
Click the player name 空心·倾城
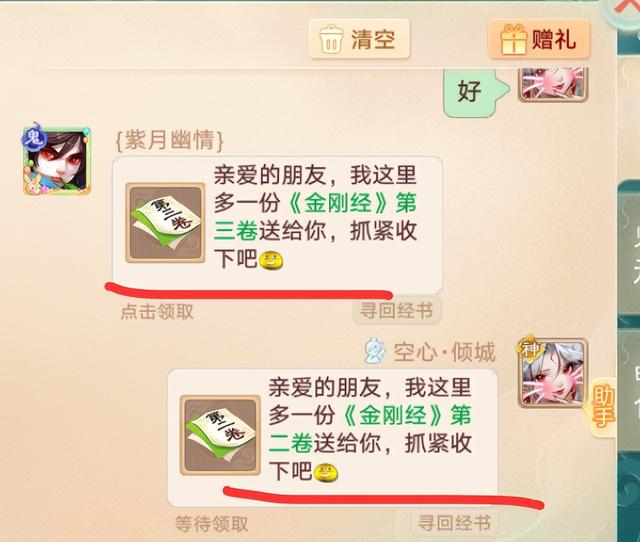[444, 352]
